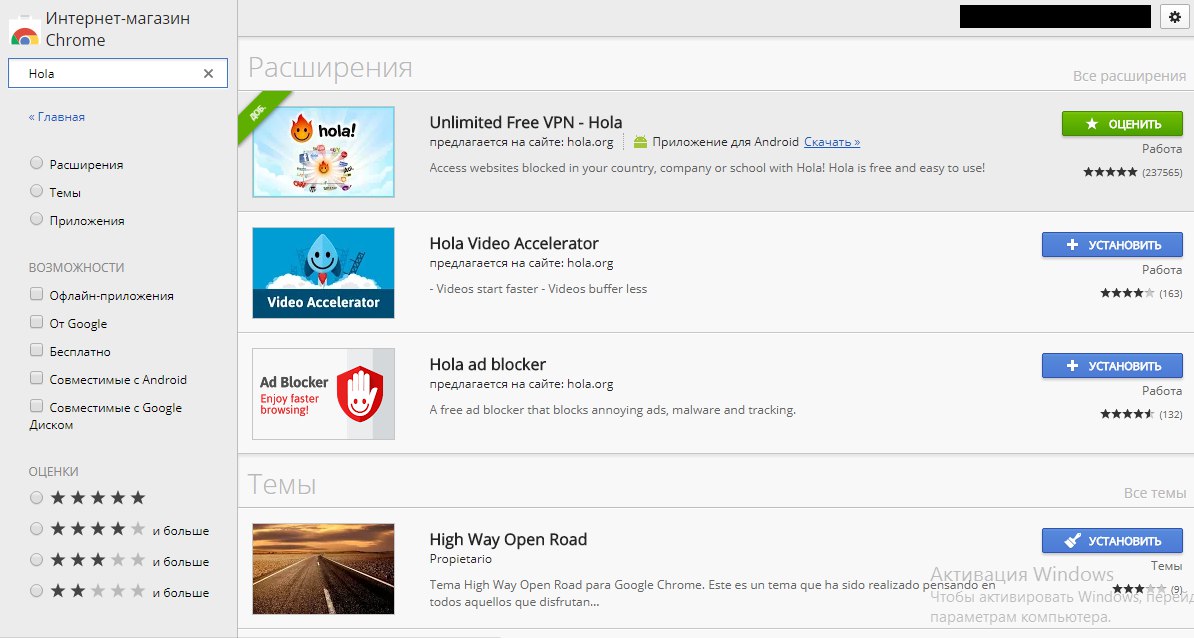
Task: Click the Android robot icon
Action: (640, 142)
